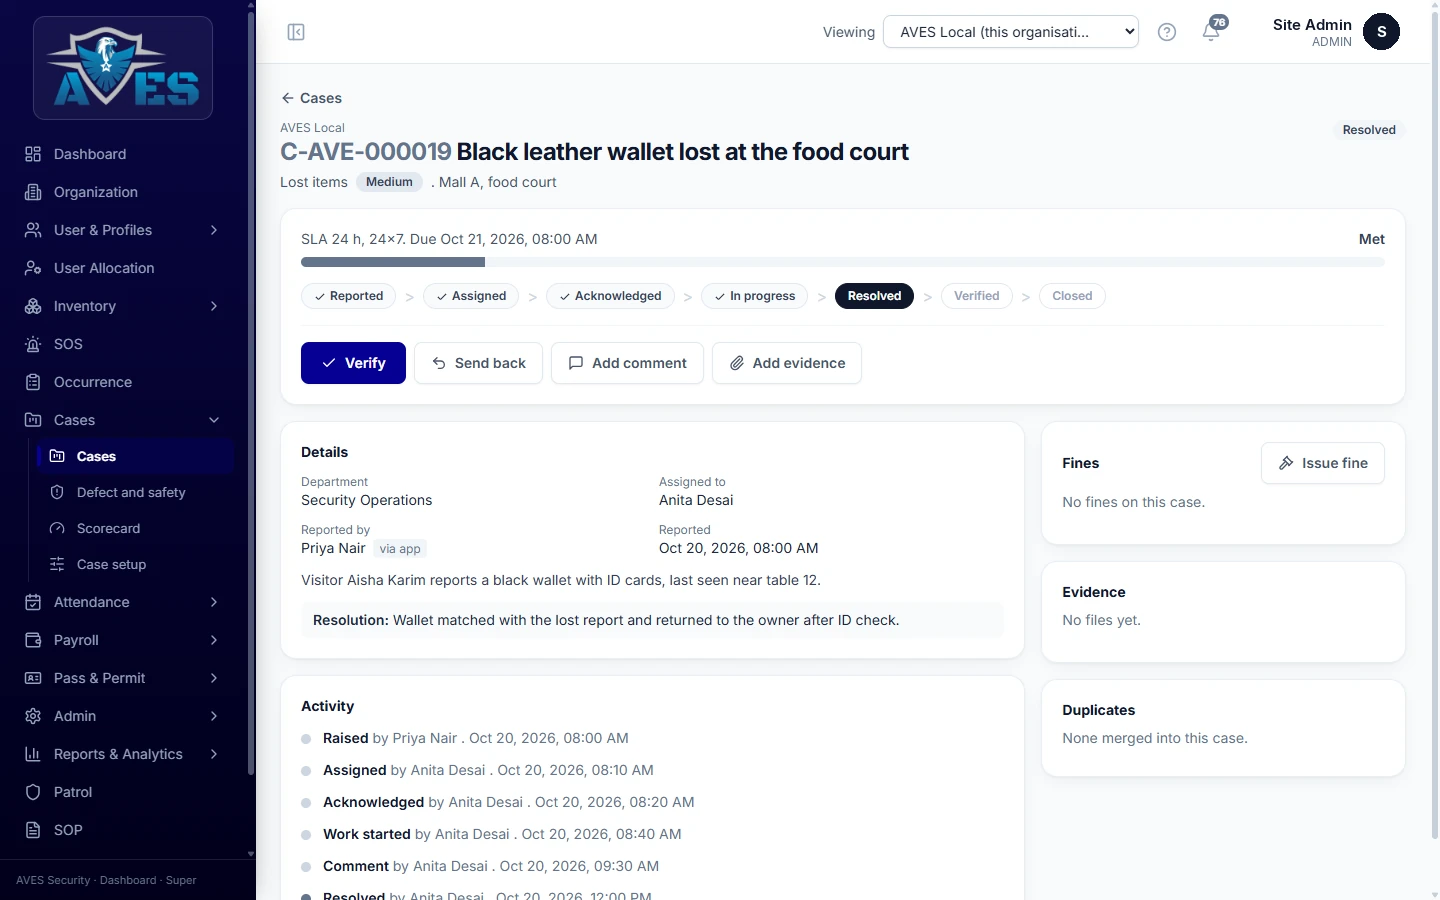Click the Patrol shield icon
Viewport: 1440px width, 900px height.
click(x=33, y=792)
